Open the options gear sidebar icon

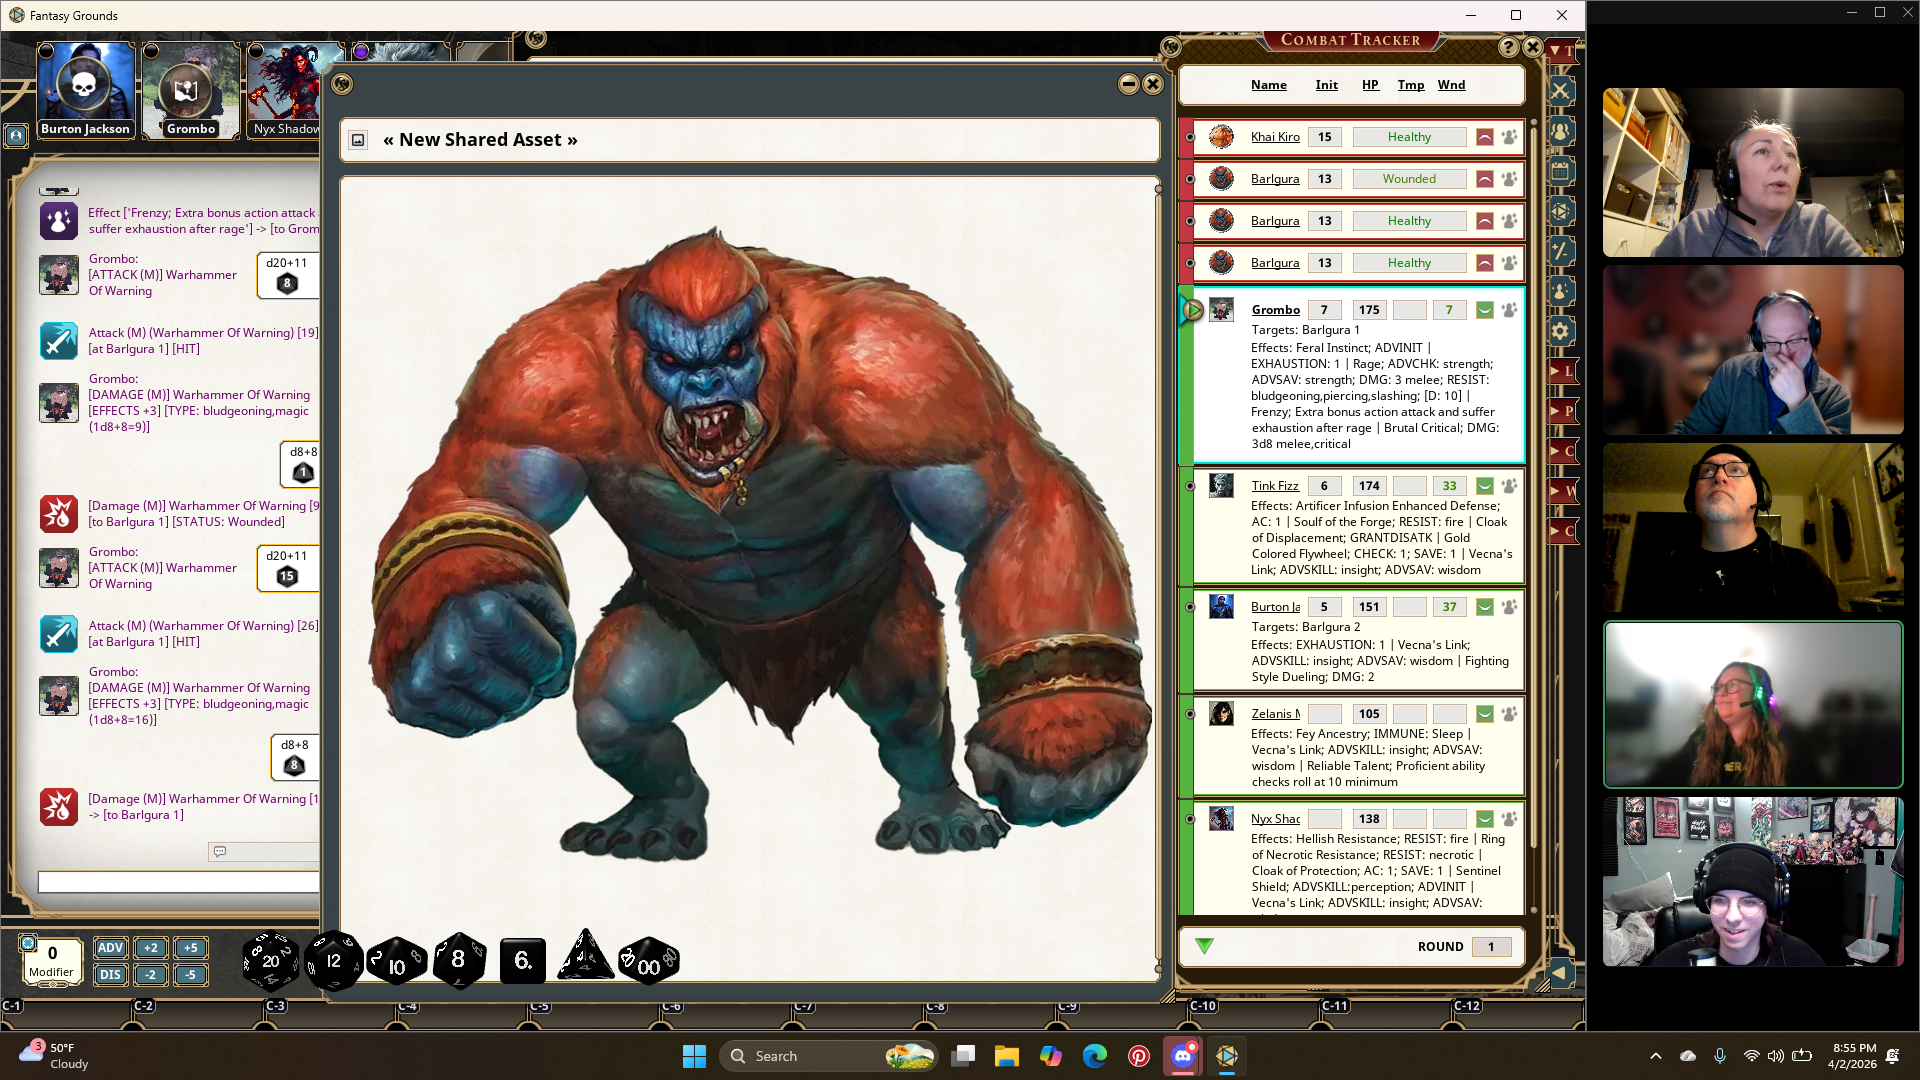pos(1560,331)
